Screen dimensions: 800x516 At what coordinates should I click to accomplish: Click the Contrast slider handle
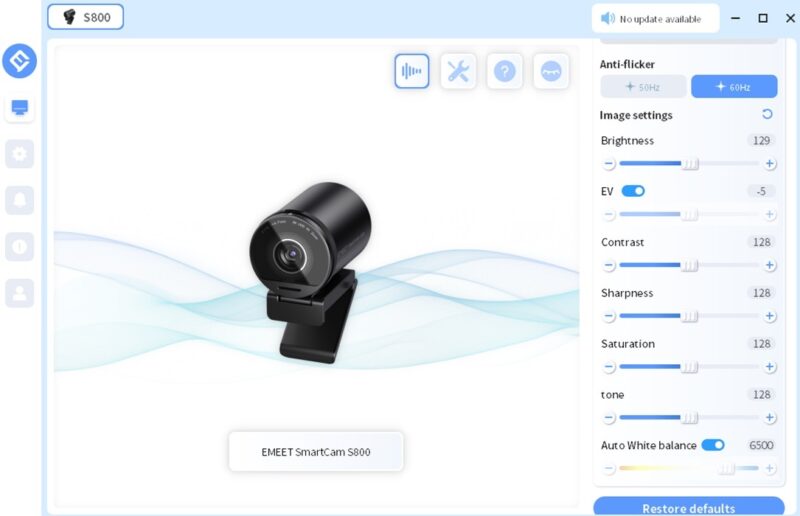click(689, 265)
